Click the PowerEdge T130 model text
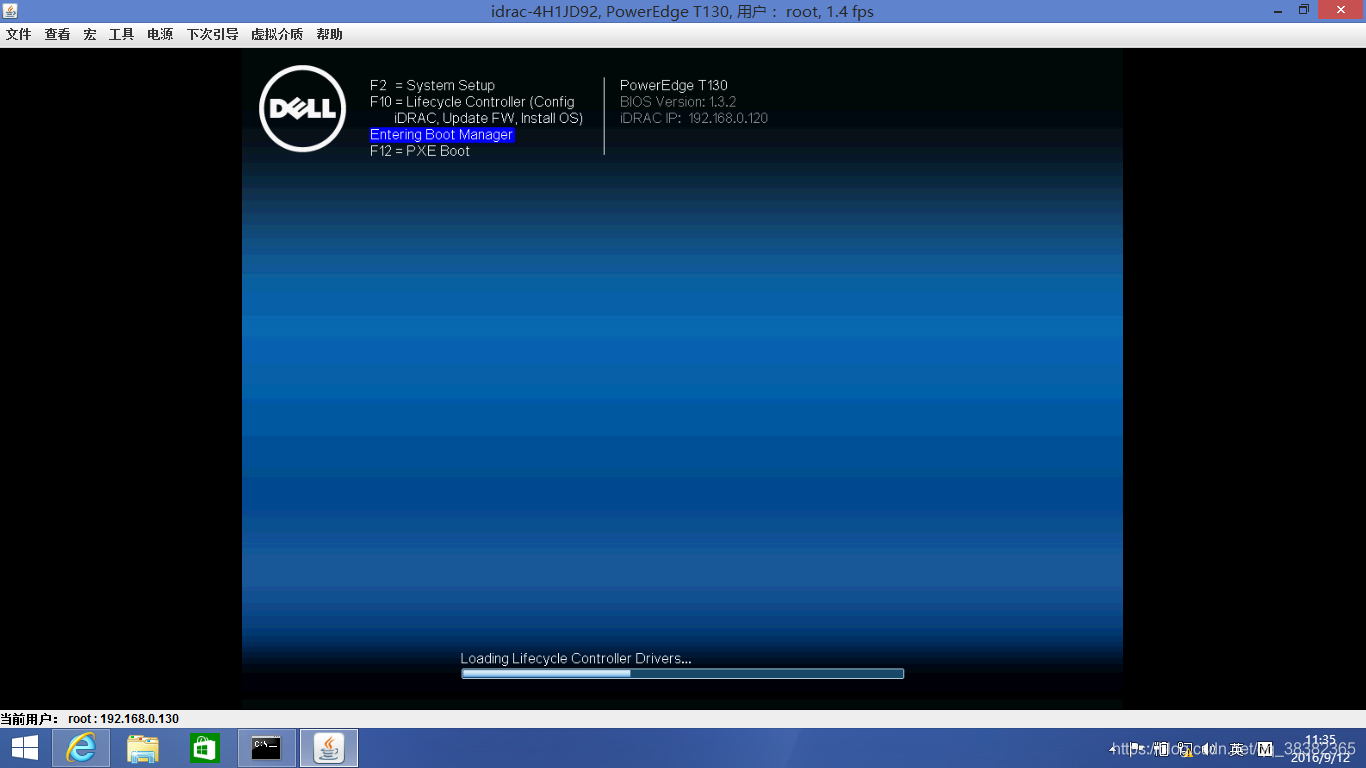 pyautogui.click(x=674, y=86)
